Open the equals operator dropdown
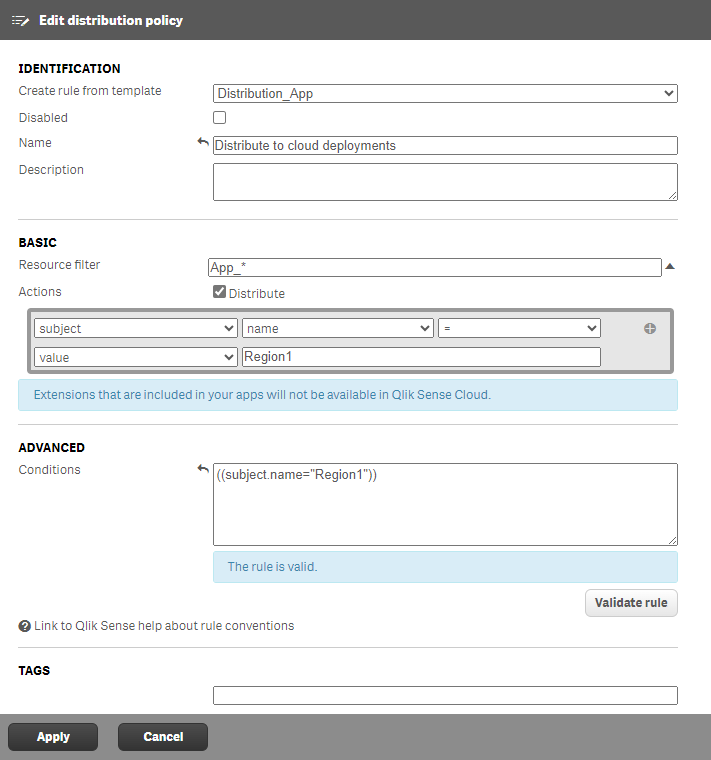 coord(518,328)
